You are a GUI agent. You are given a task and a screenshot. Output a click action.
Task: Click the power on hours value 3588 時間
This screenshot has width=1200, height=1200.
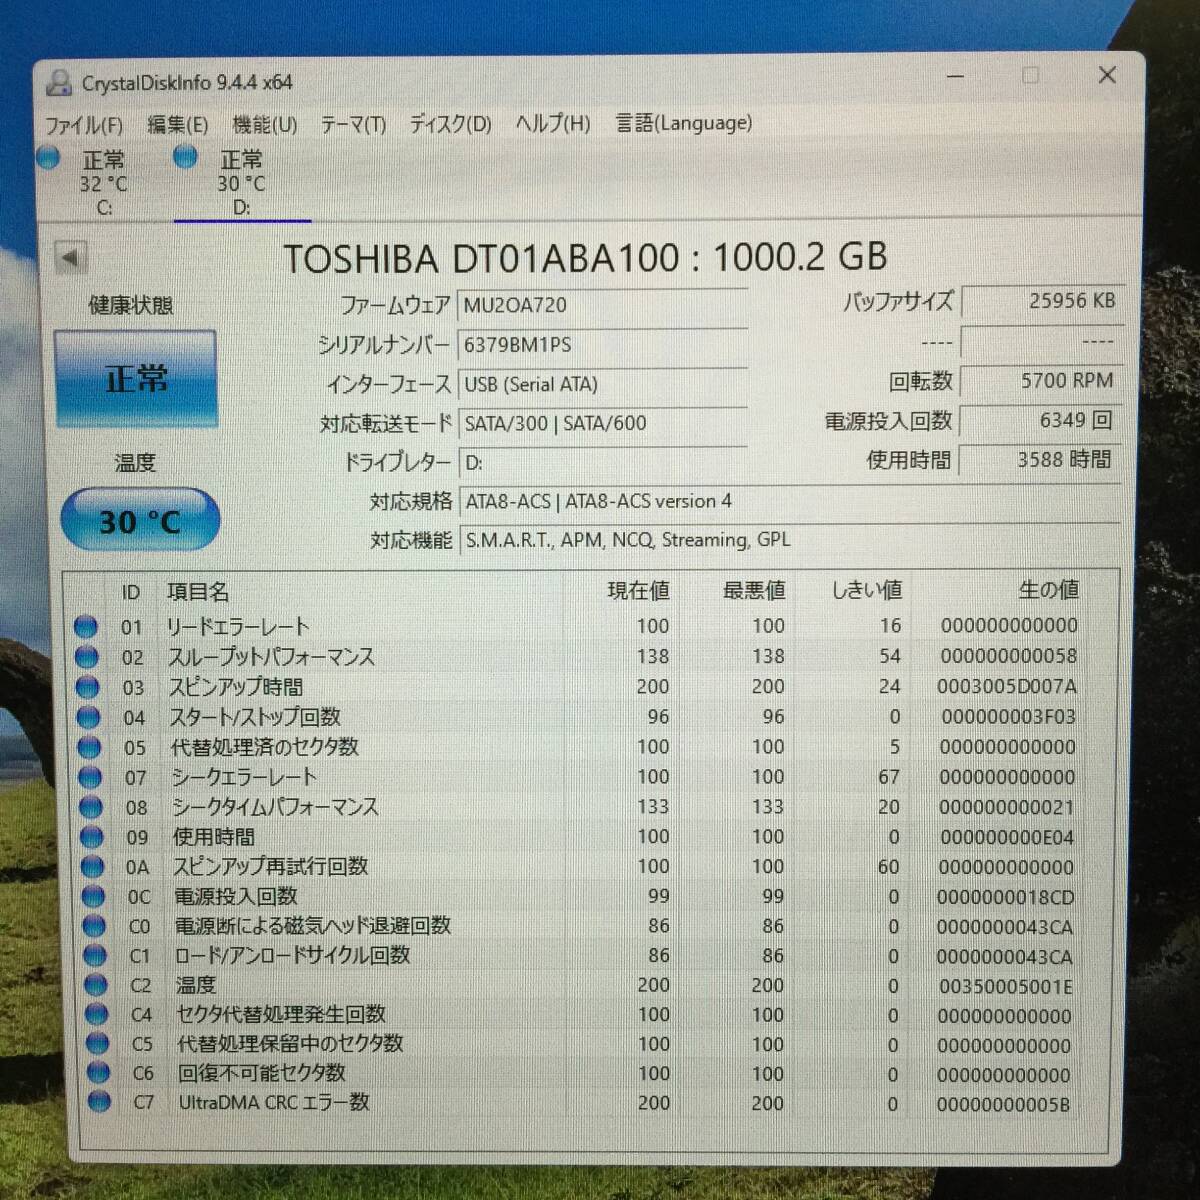pyautogui.click(x=1041, y=460)
